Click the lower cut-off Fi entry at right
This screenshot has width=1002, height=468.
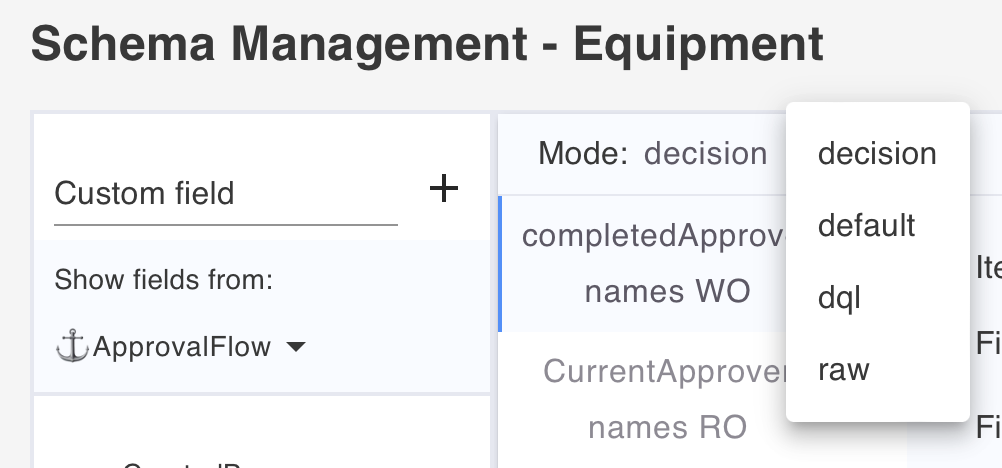(989, 426)
